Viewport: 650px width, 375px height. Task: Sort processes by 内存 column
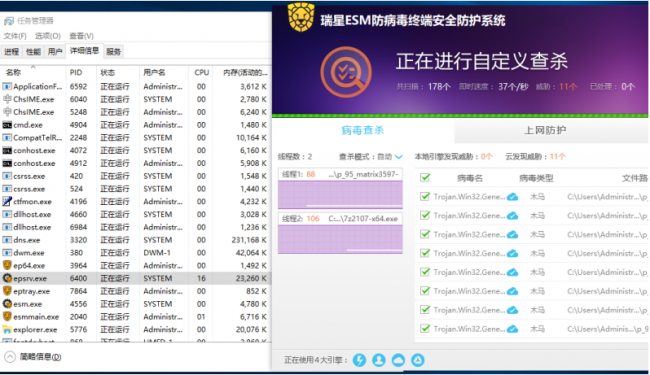(x=243, y=72)
